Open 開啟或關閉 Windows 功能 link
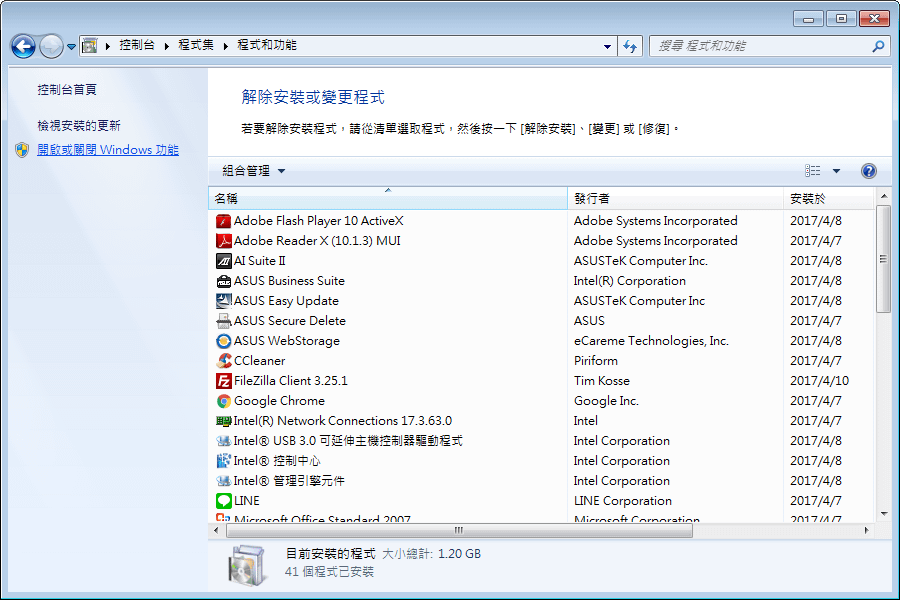The width and height of the screenshot is (900, 600). coord(108,150)
